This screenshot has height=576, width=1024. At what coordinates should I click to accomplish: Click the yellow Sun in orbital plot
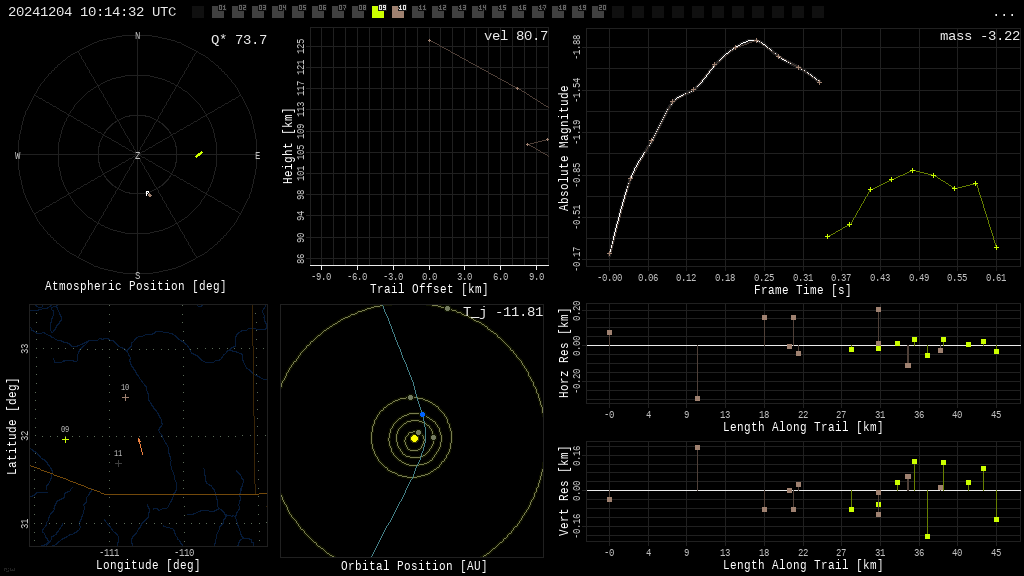click(414, 438)
